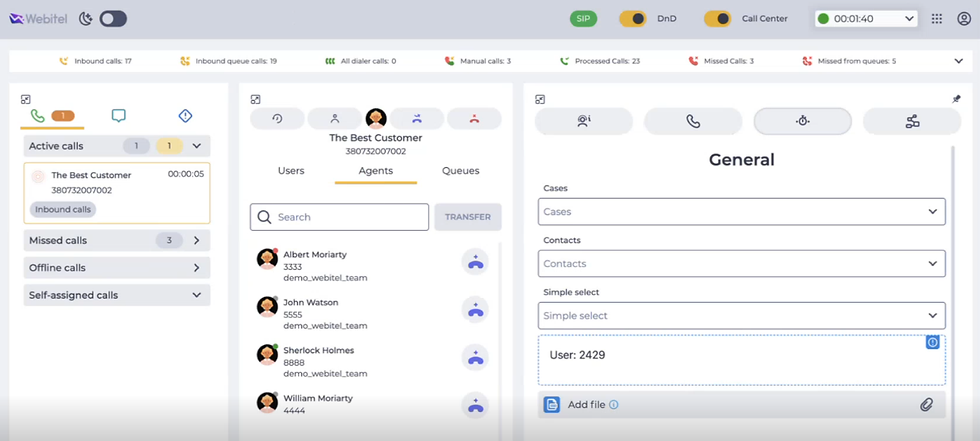Pin the right panel with pushpin icon

point(956,99)
